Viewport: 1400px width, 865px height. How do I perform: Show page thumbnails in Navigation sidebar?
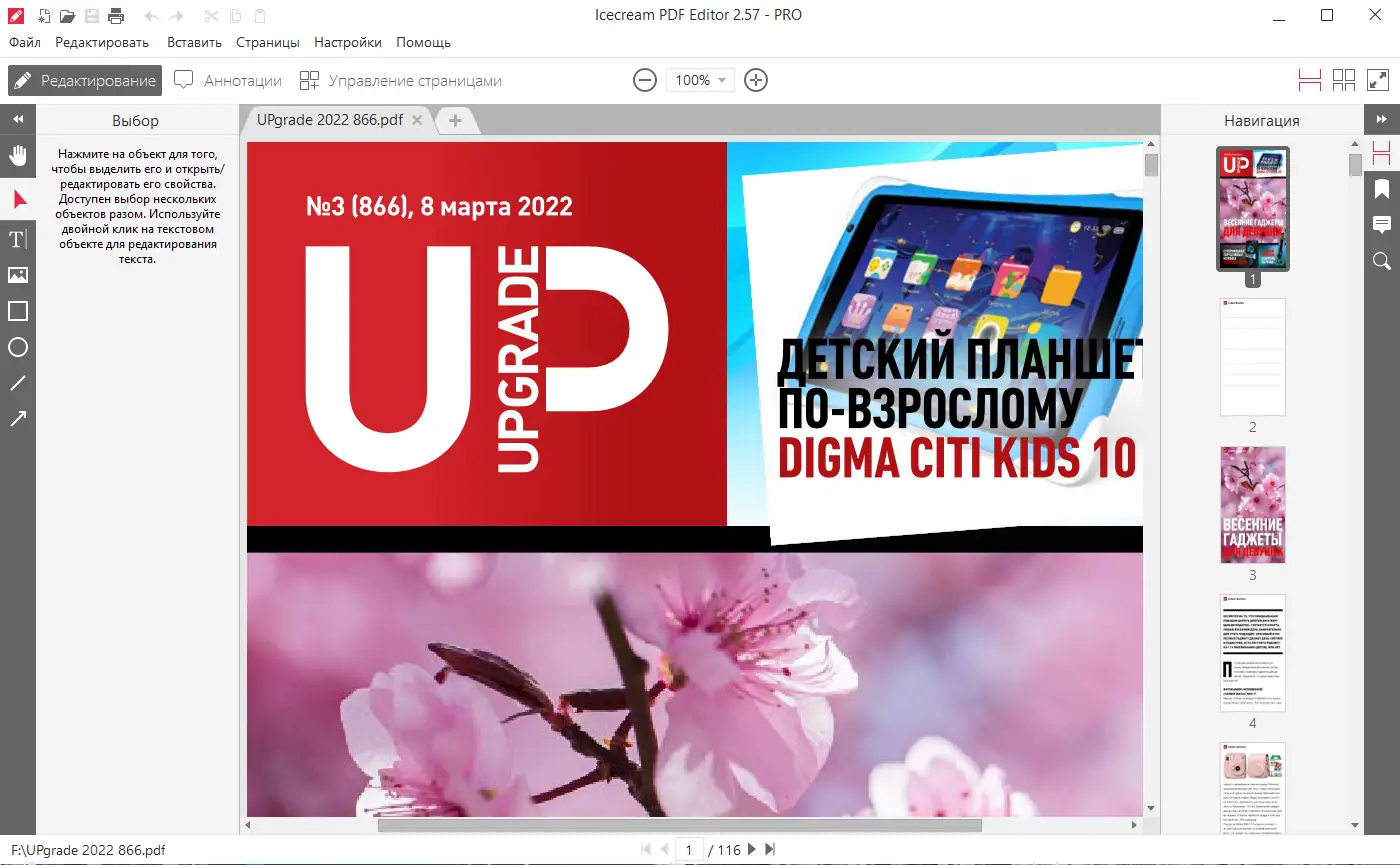click(1382, 153)
